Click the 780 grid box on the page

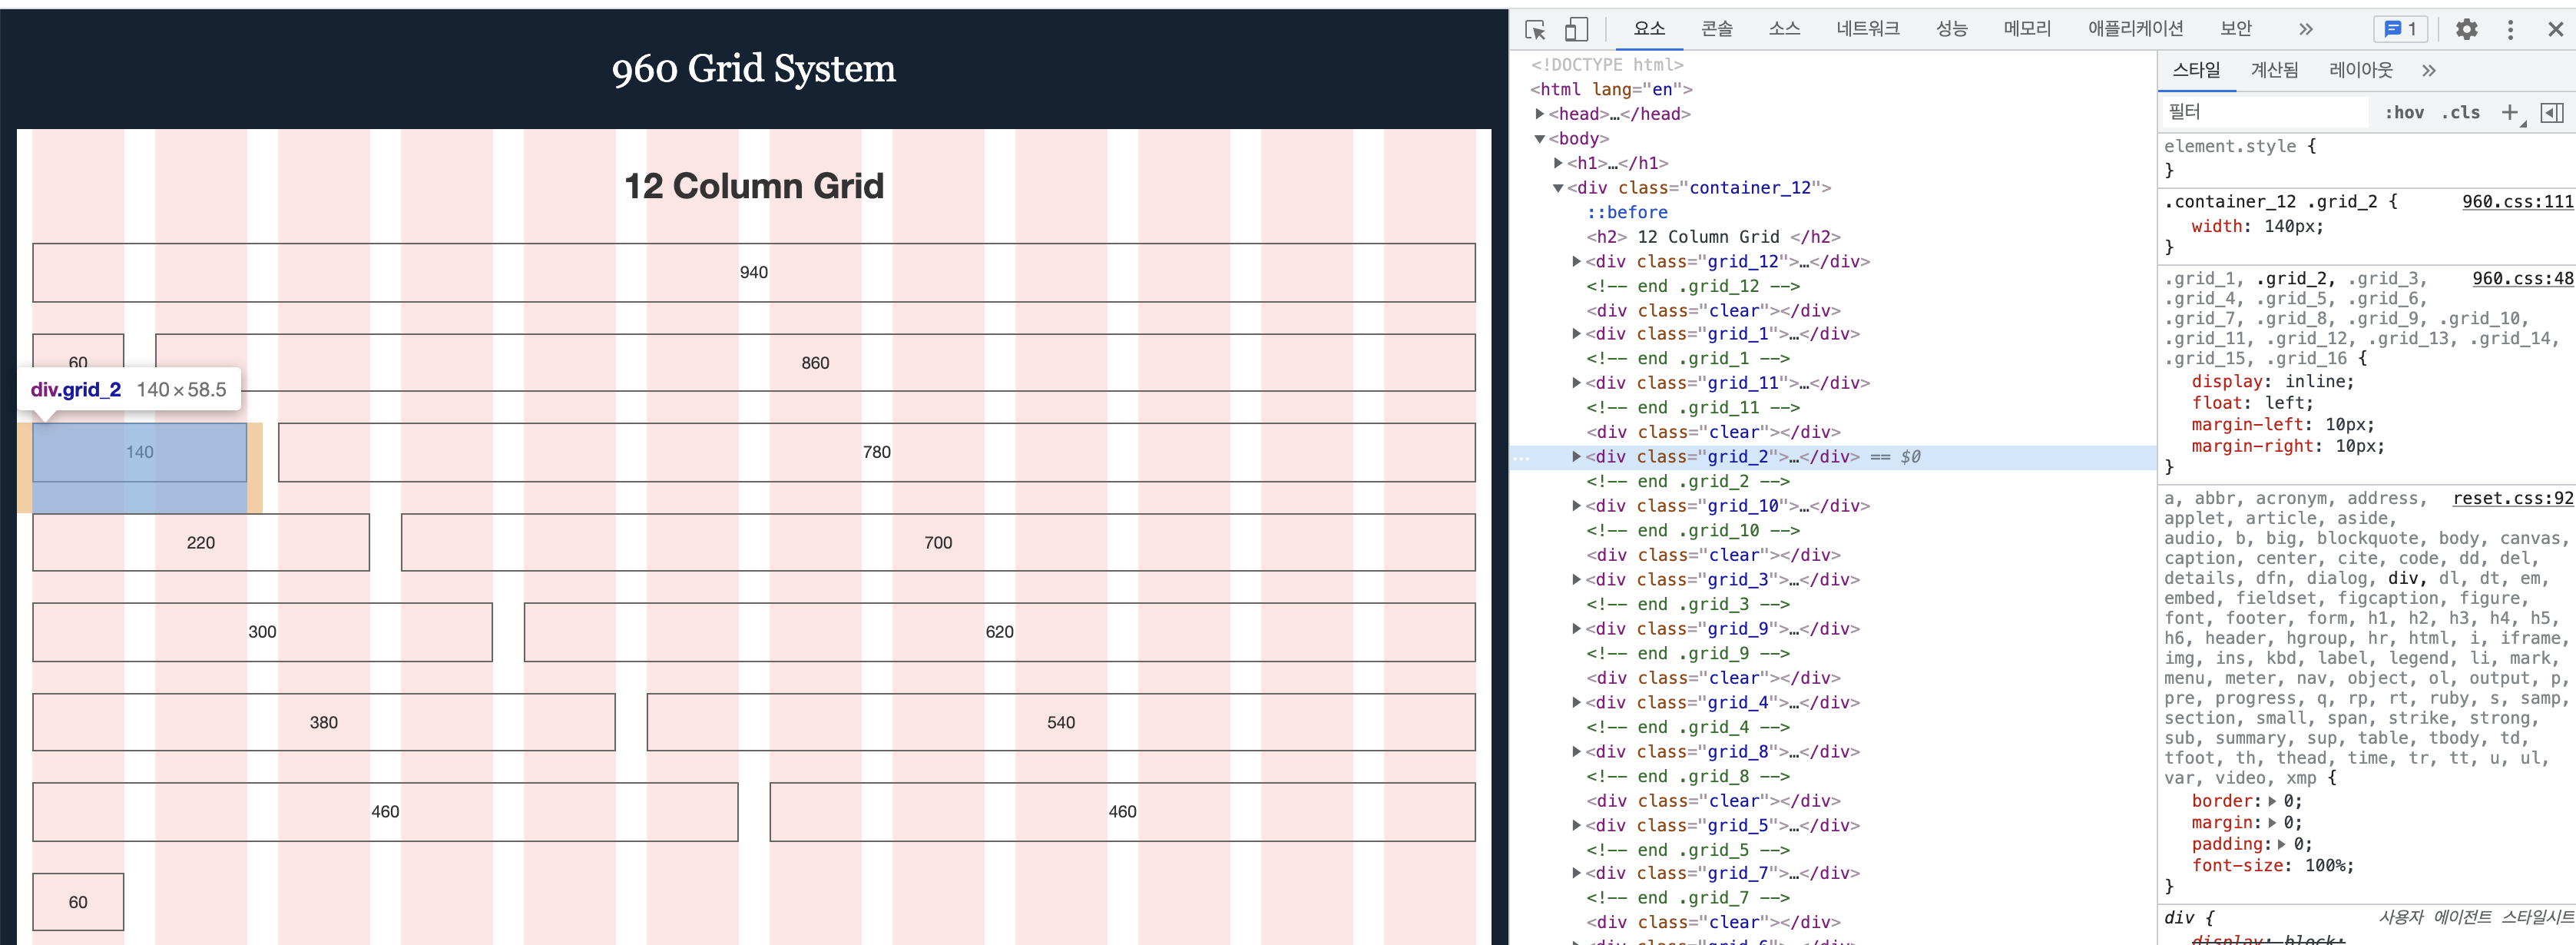point(876,453)
